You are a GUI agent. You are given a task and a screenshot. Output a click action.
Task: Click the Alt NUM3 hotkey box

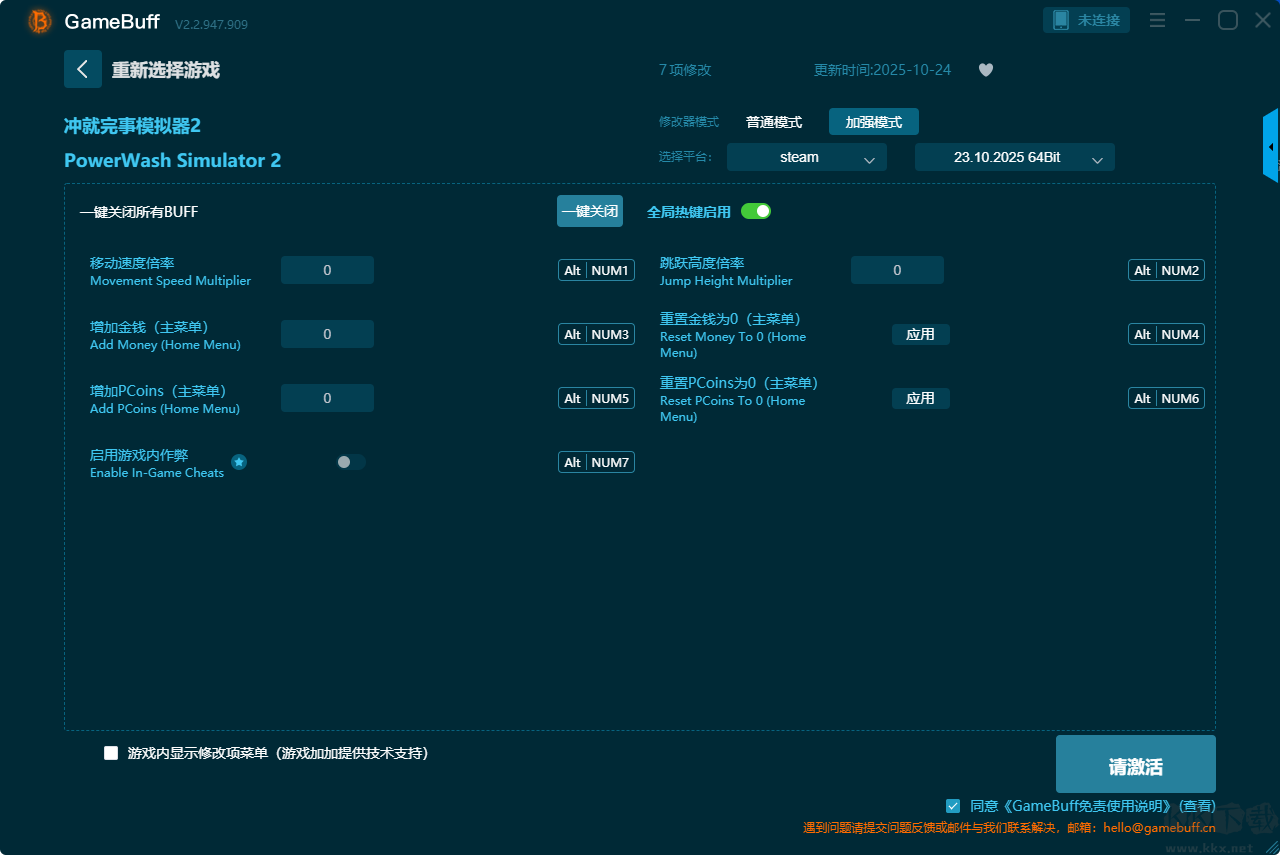click(x=596, y=335)
